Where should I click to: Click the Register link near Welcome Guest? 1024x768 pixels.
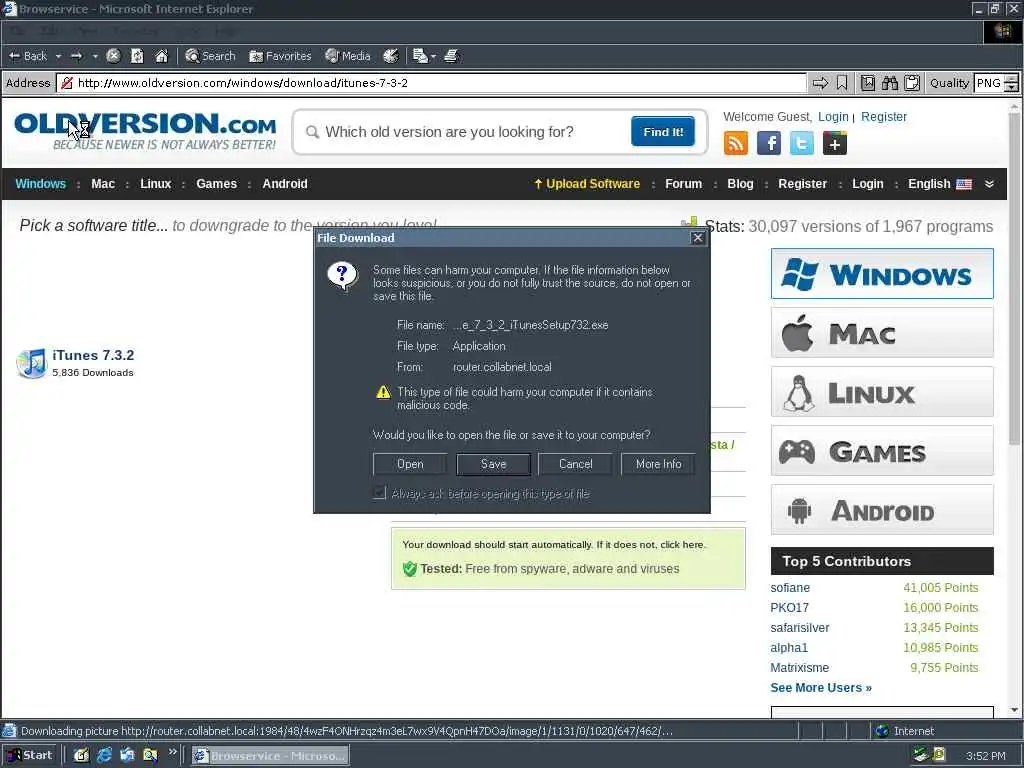(884, 116)
